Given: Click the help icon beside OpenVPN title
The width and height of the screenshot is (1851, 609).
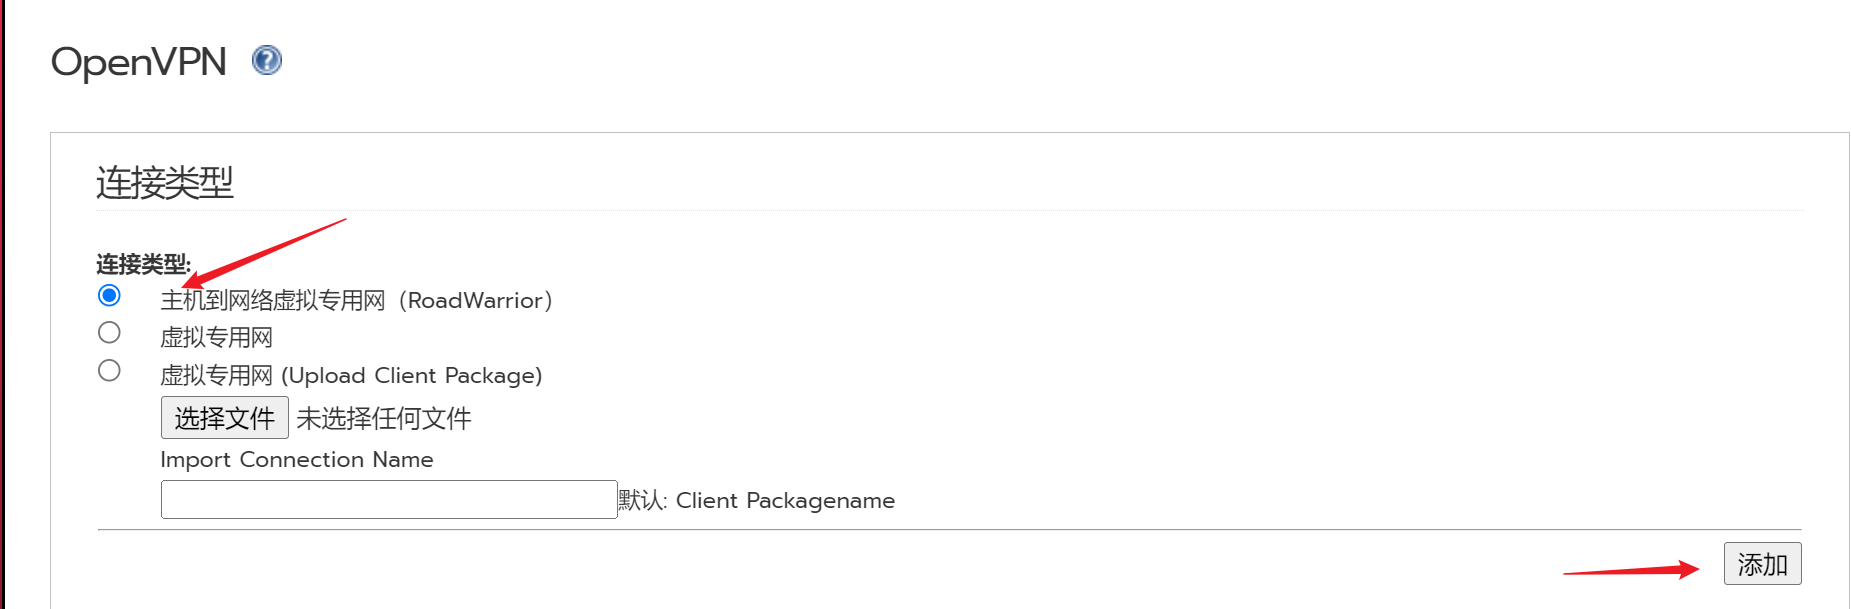Looking at the screenshot, I should 266,61.
